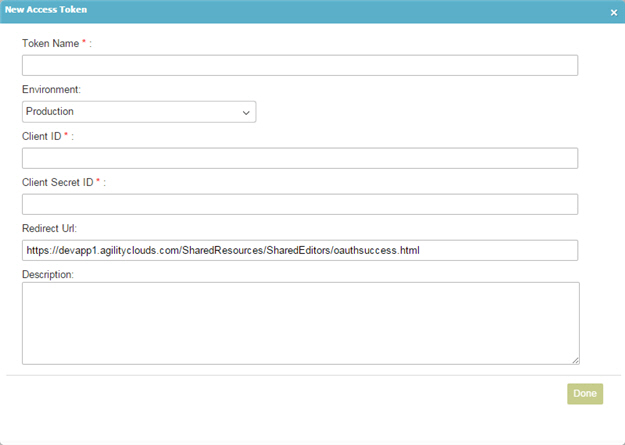Click the Redirect Url label
Screen dimensions: 625x445
tap(49, 228)
